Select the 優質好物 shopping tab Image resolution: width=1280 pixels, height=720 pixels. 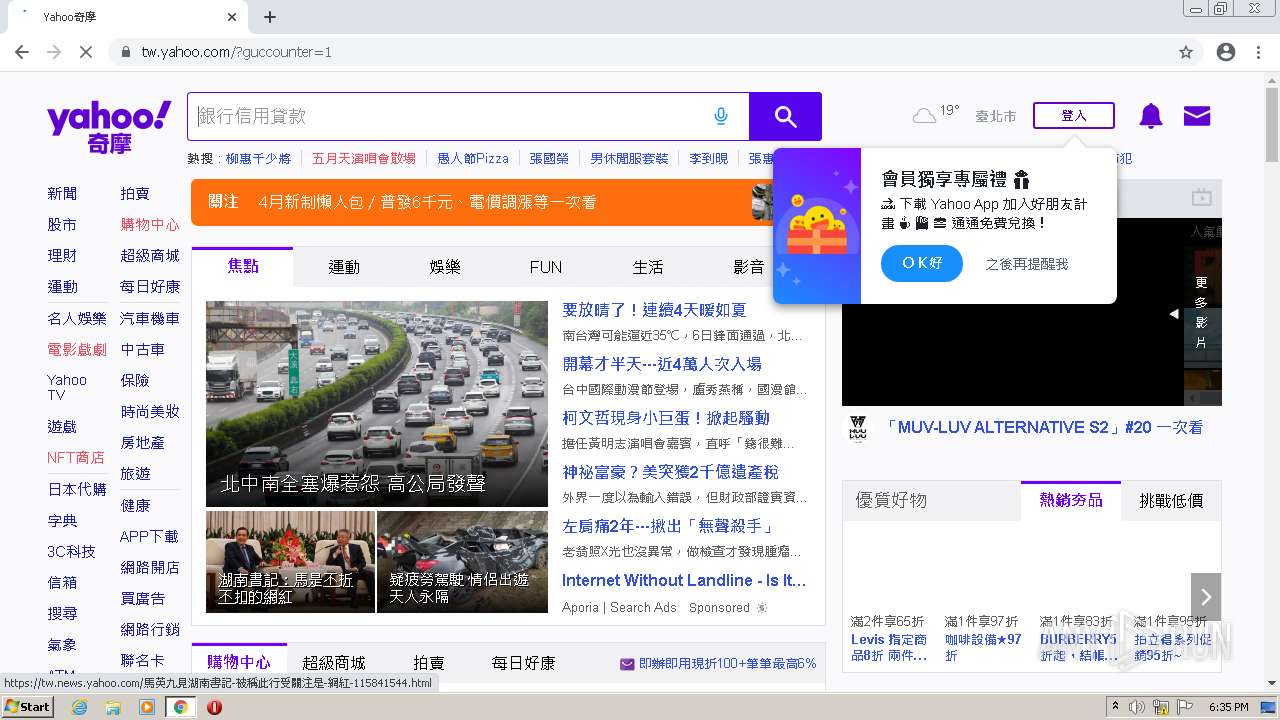click(891, 500)
